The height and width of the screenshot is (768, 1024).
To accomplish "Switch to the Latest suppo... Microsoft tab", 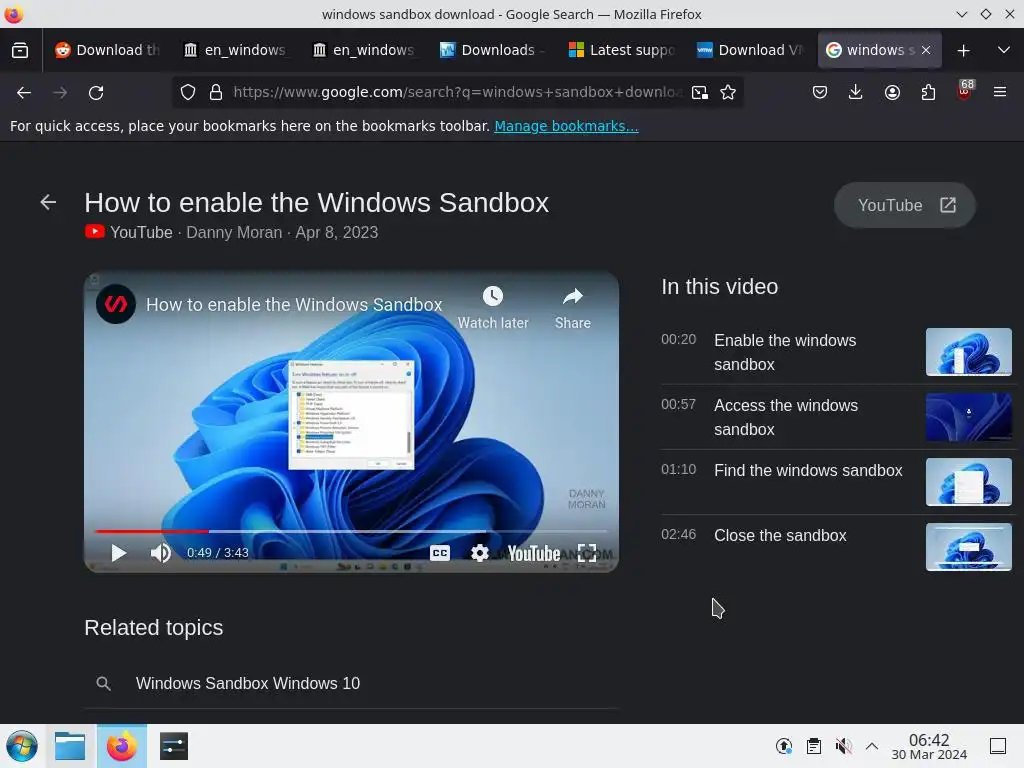I will (x=621, y=50).
